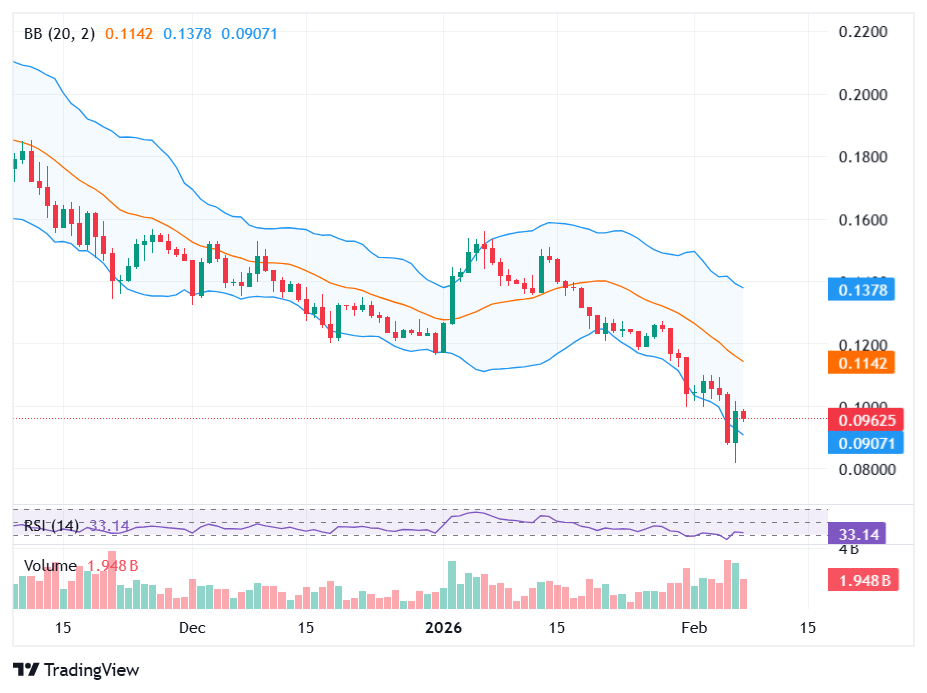Click the Volume indicator label

click(50, 566)
